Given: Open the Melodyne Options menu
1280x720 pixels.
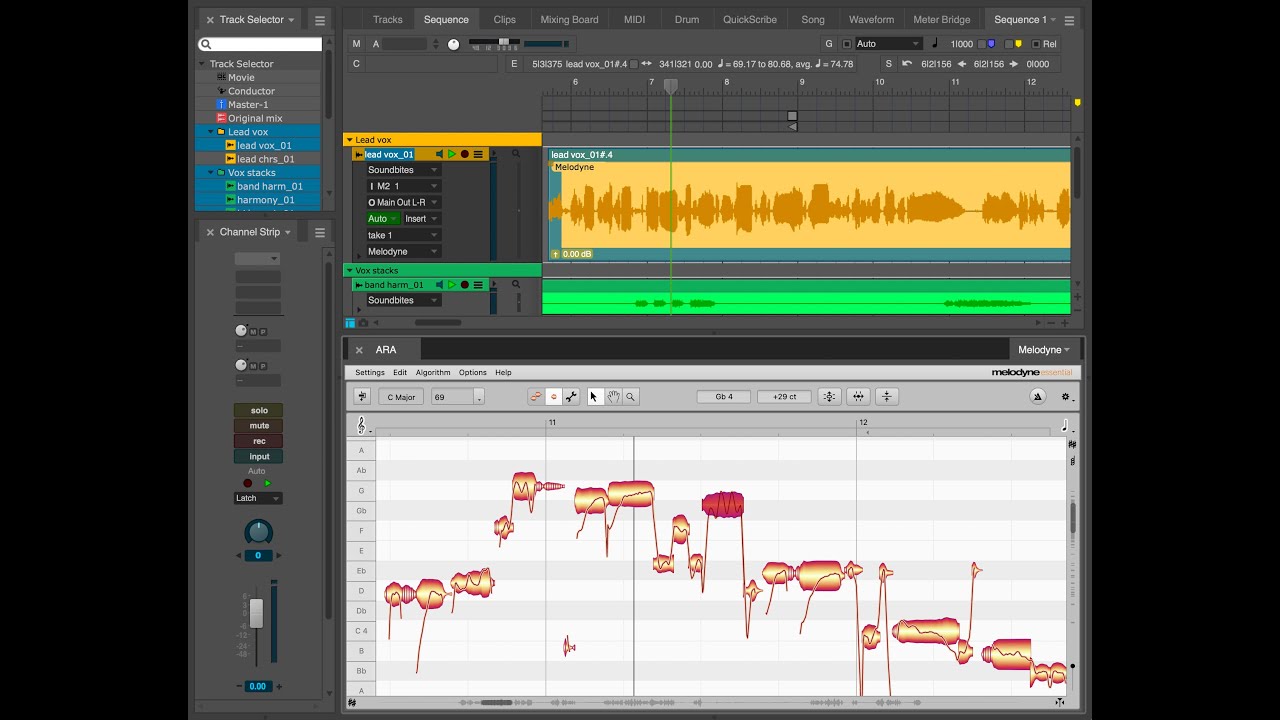Looking at the screenshot, I should tap(472, 373).
